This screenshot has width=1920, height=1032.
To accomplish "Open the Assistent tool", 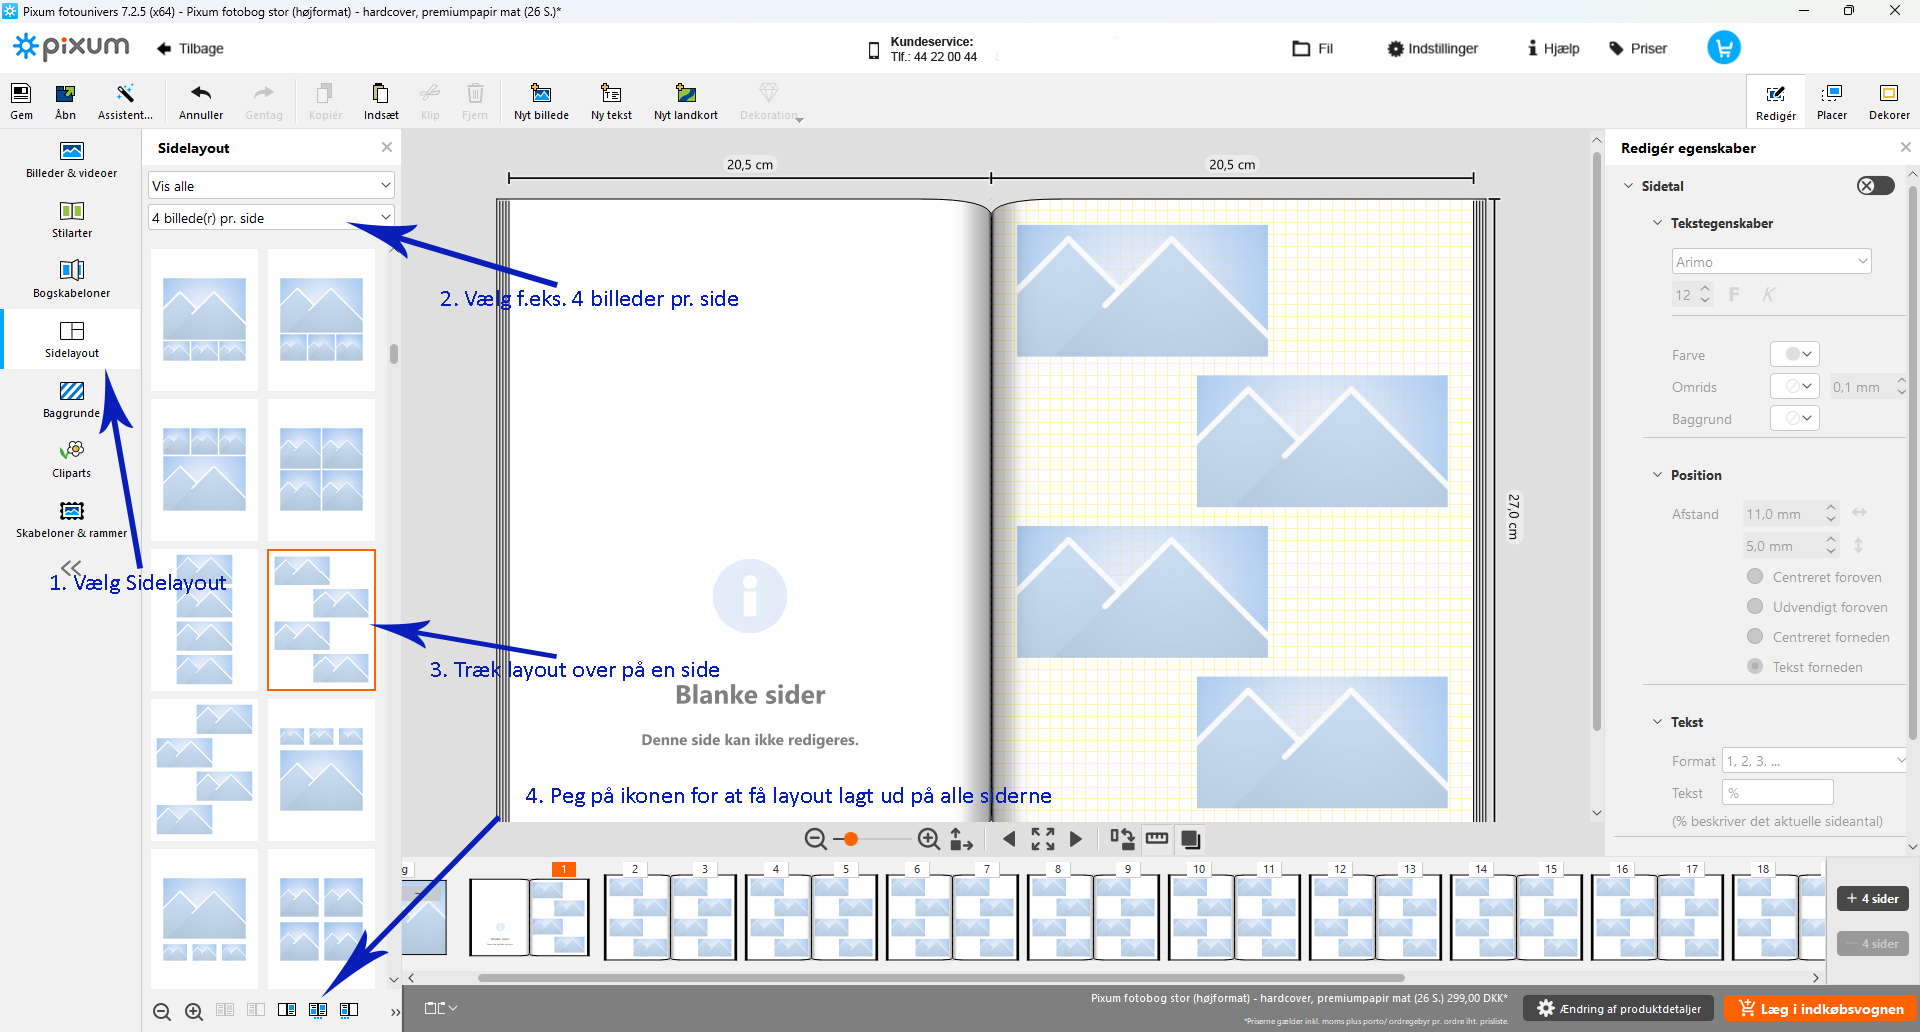I will tap(125, 101).
